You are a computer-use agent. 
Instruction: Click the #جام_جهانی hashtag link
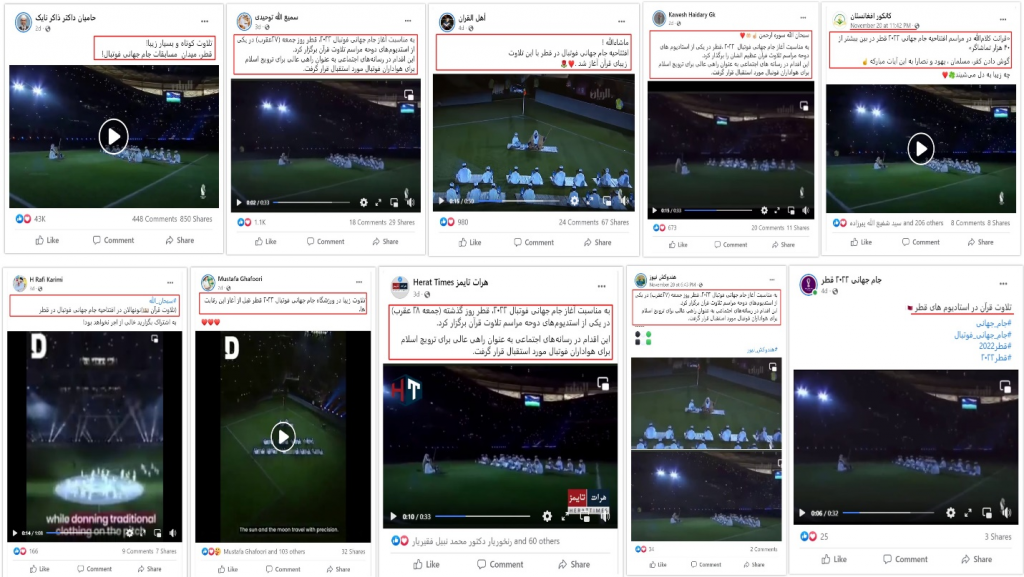click(x=994, y=323)
